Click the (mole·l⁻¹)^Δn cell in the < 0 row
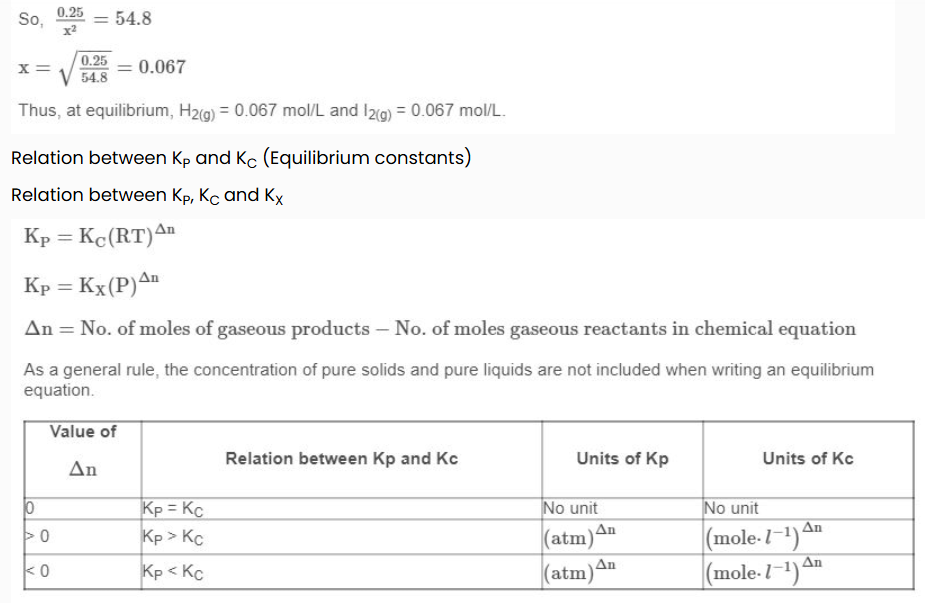Screen dimensions: 925x603 point(763,572)
